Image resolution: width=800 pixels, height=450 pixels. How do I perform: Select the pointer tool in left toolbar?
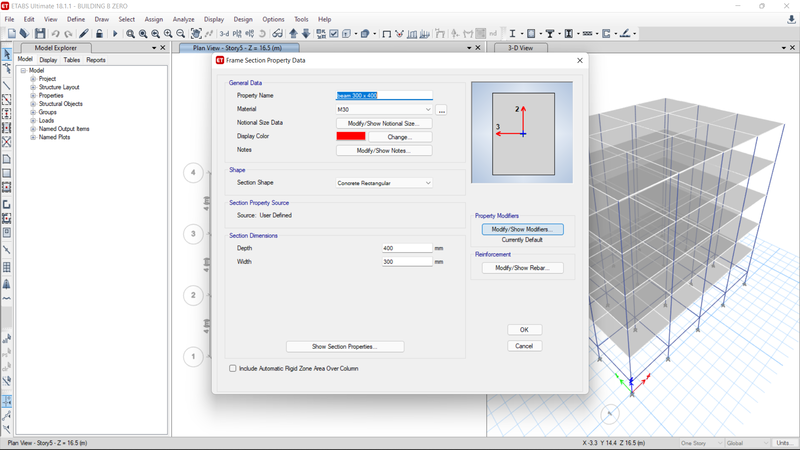[7, 54]
